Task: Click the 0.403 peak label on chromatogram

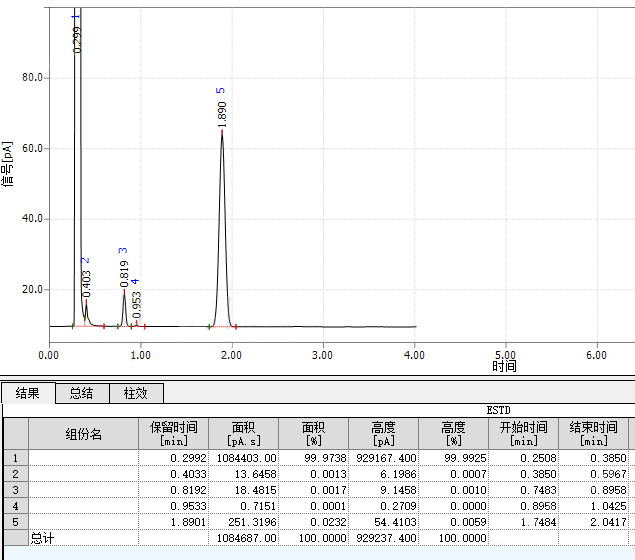Action: (x=87, y=284)
